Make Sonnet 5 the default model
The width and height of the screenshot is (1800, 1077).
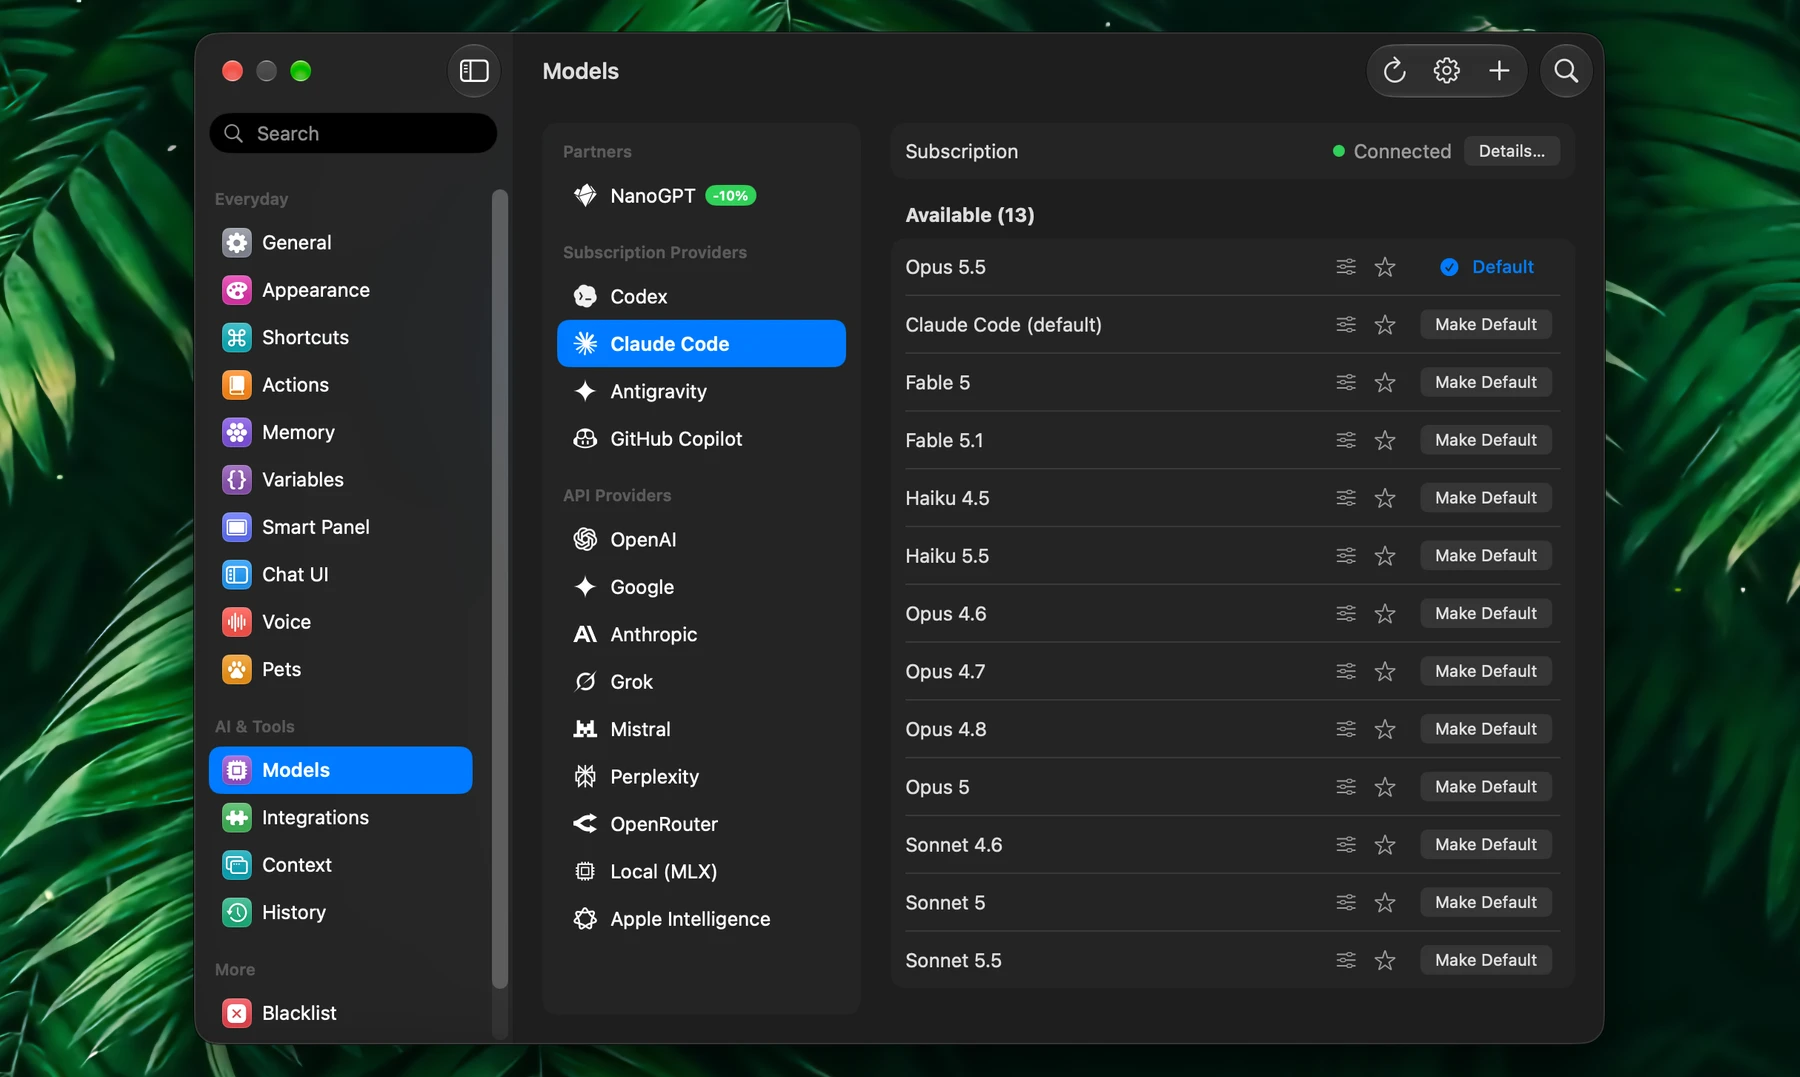[1485, 903]
